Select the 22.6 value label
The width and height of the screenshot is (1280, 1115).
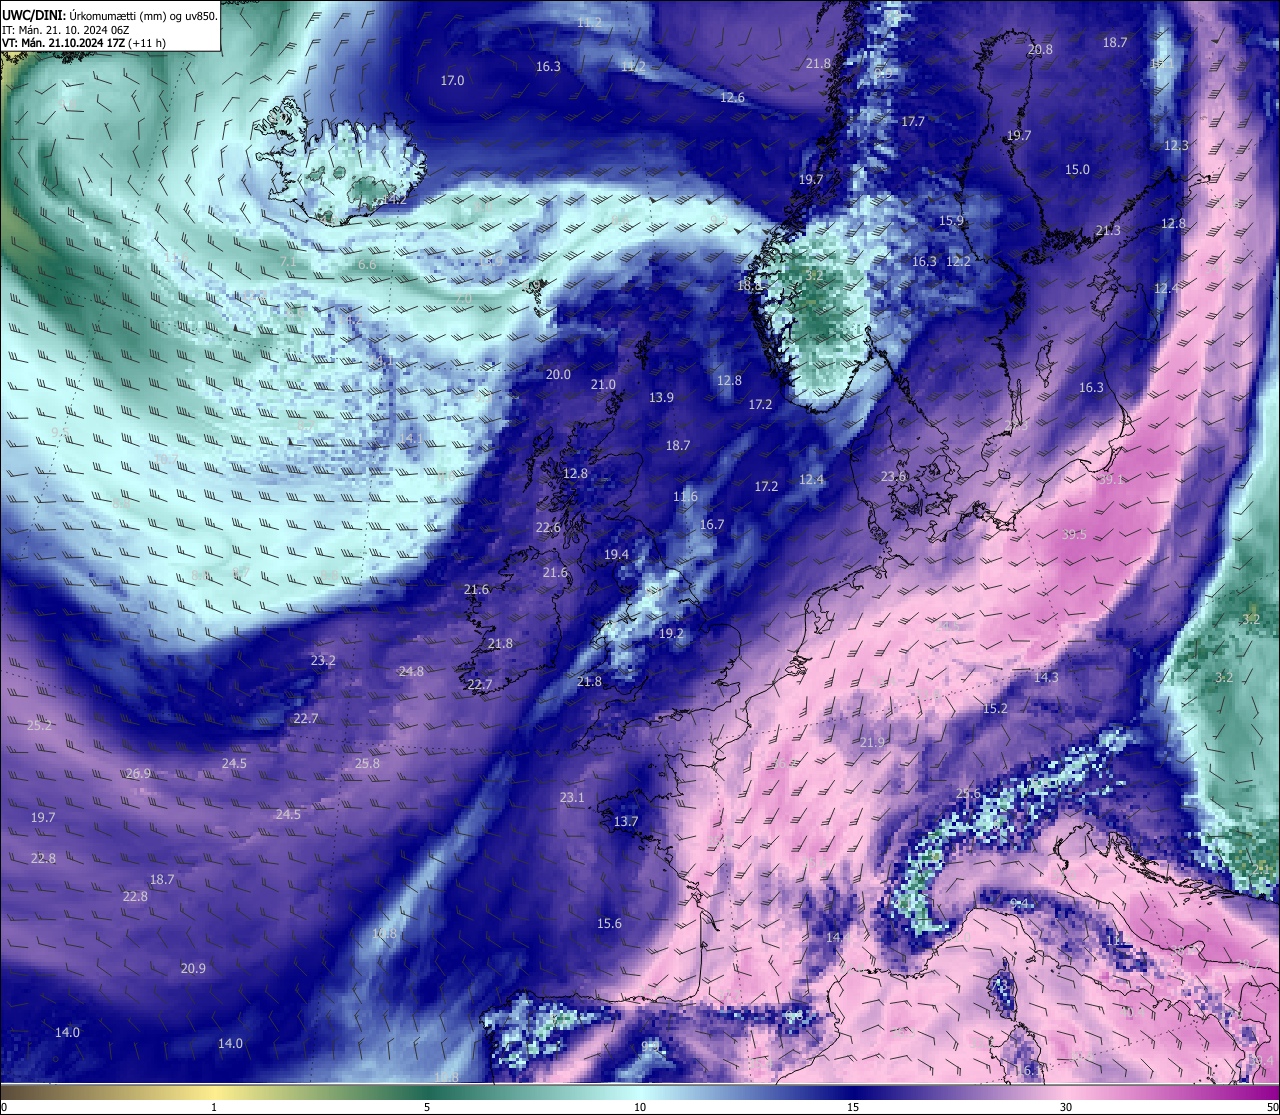point(548,527)
